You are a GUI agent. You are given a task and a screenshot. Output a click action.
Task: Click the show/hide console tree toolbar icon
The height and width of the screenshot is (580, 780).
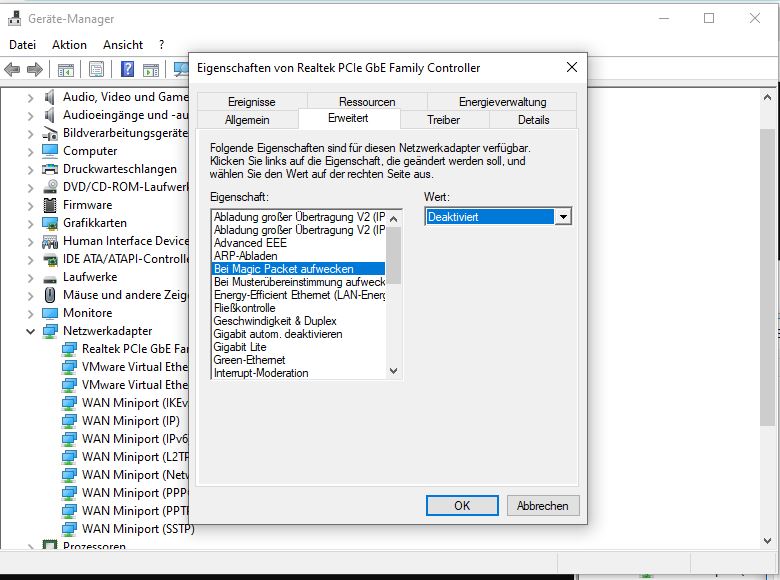click(x=66, y=70)
